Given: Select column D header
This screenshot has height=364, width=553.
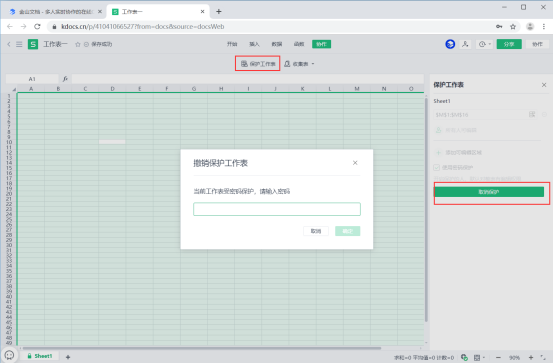Looking at the screenshot, I should click(112, 89).
